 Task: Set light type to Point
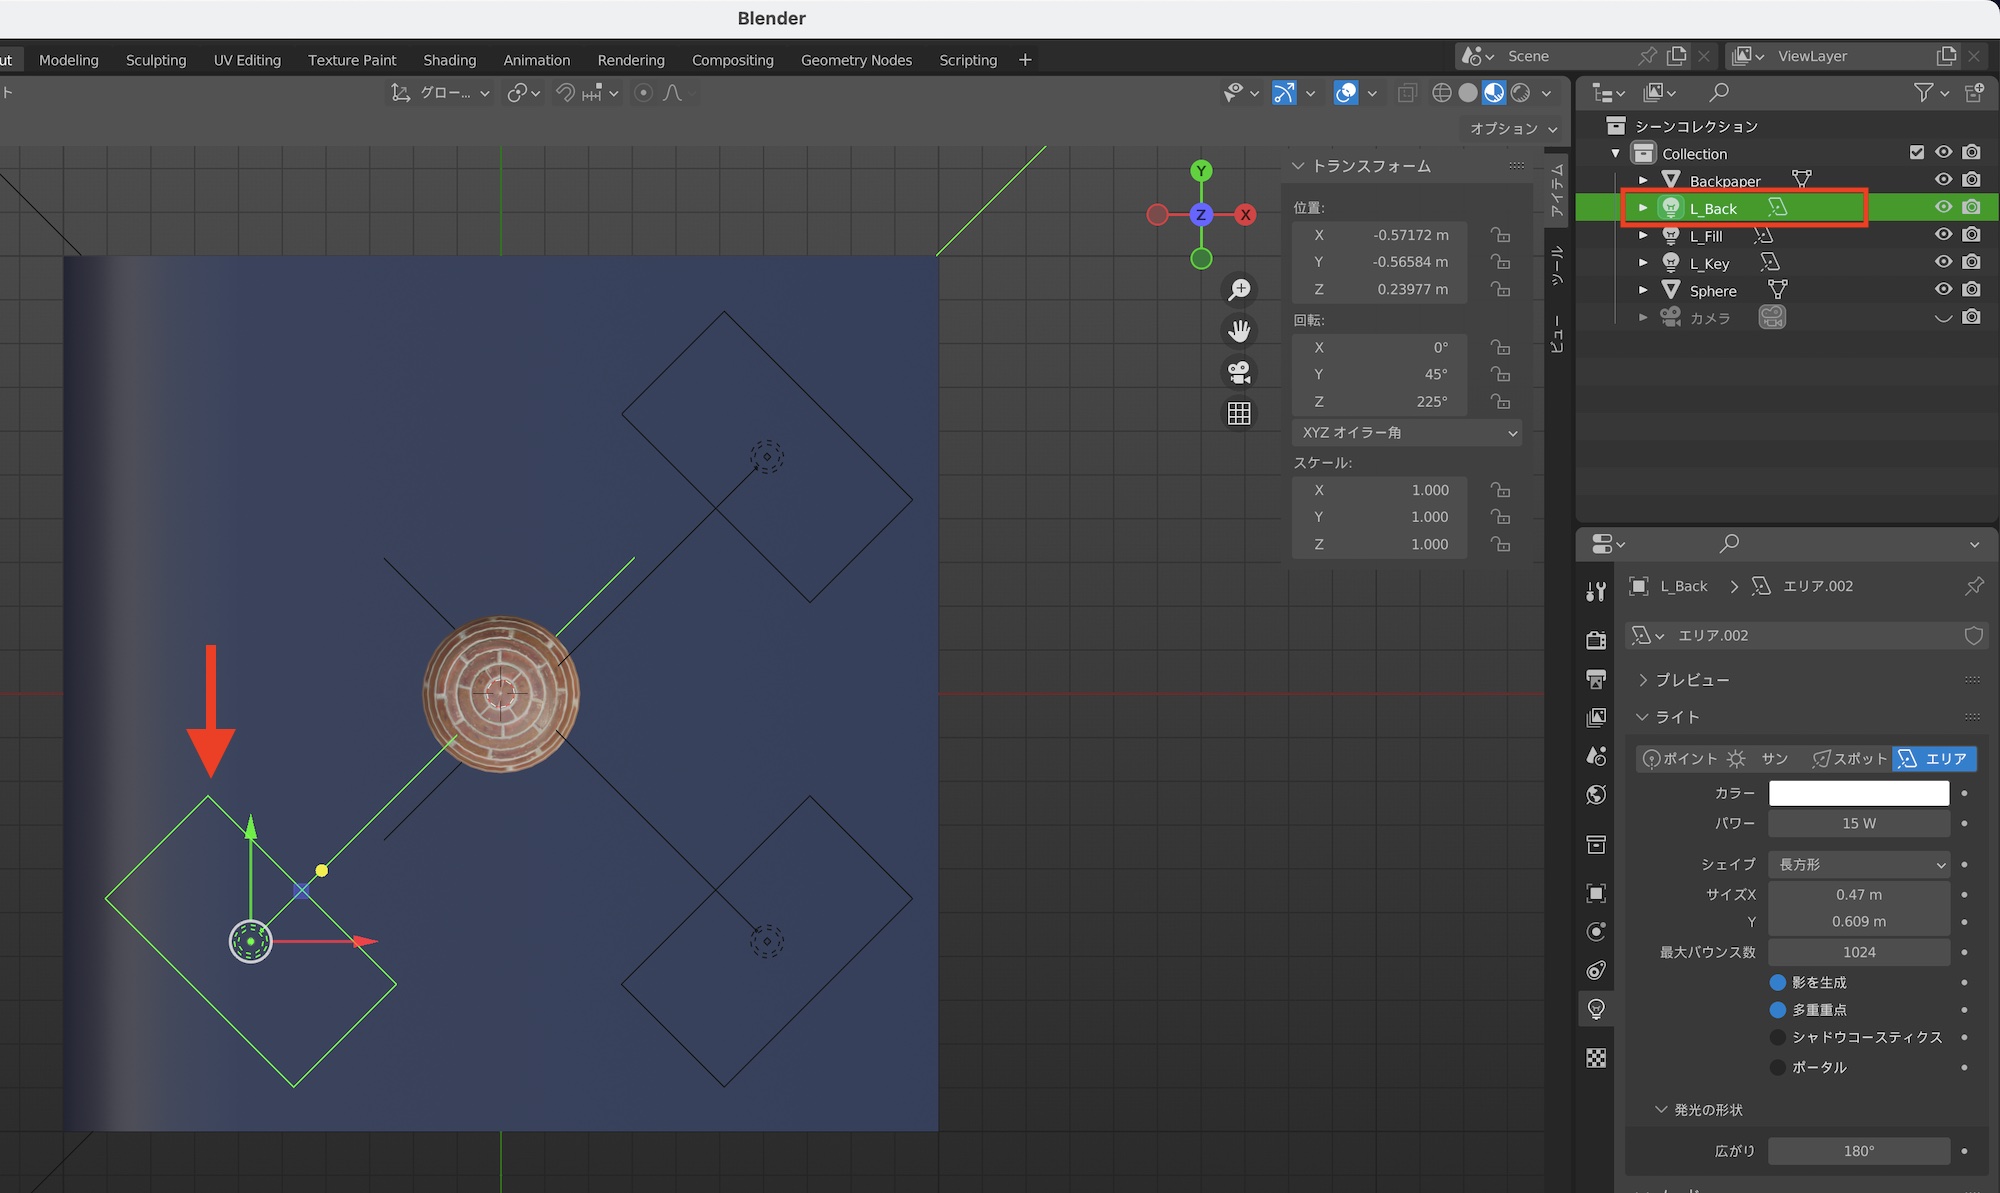coord(1680,759)
